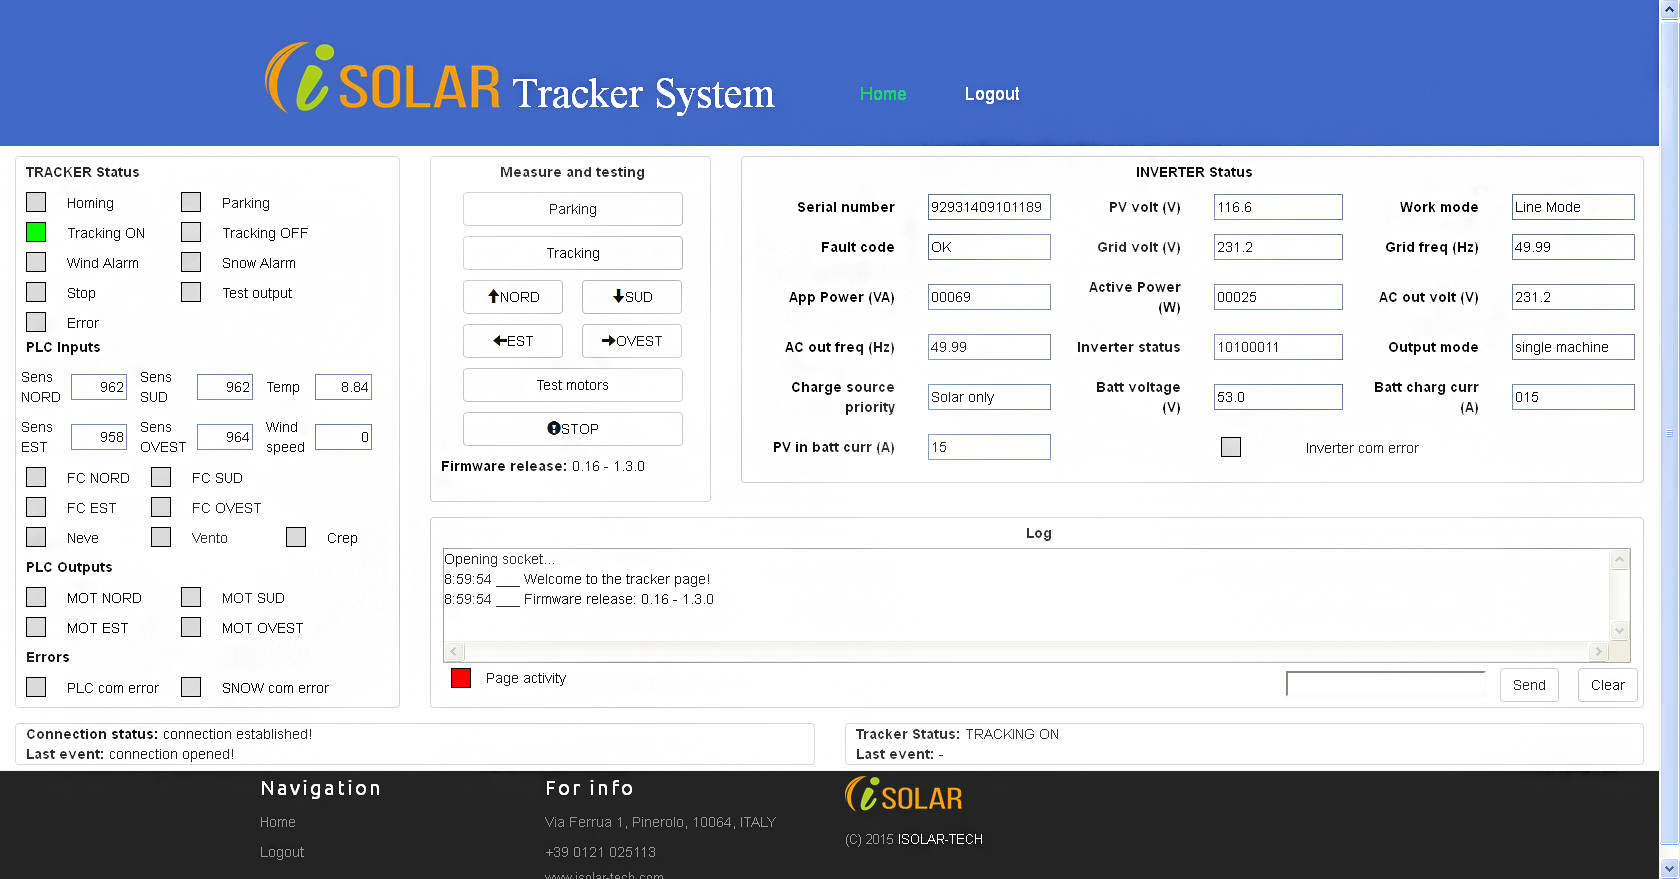The image size is (1680, 879).
Task: Click the Send button beside the log input
Action: point(1528,685)
